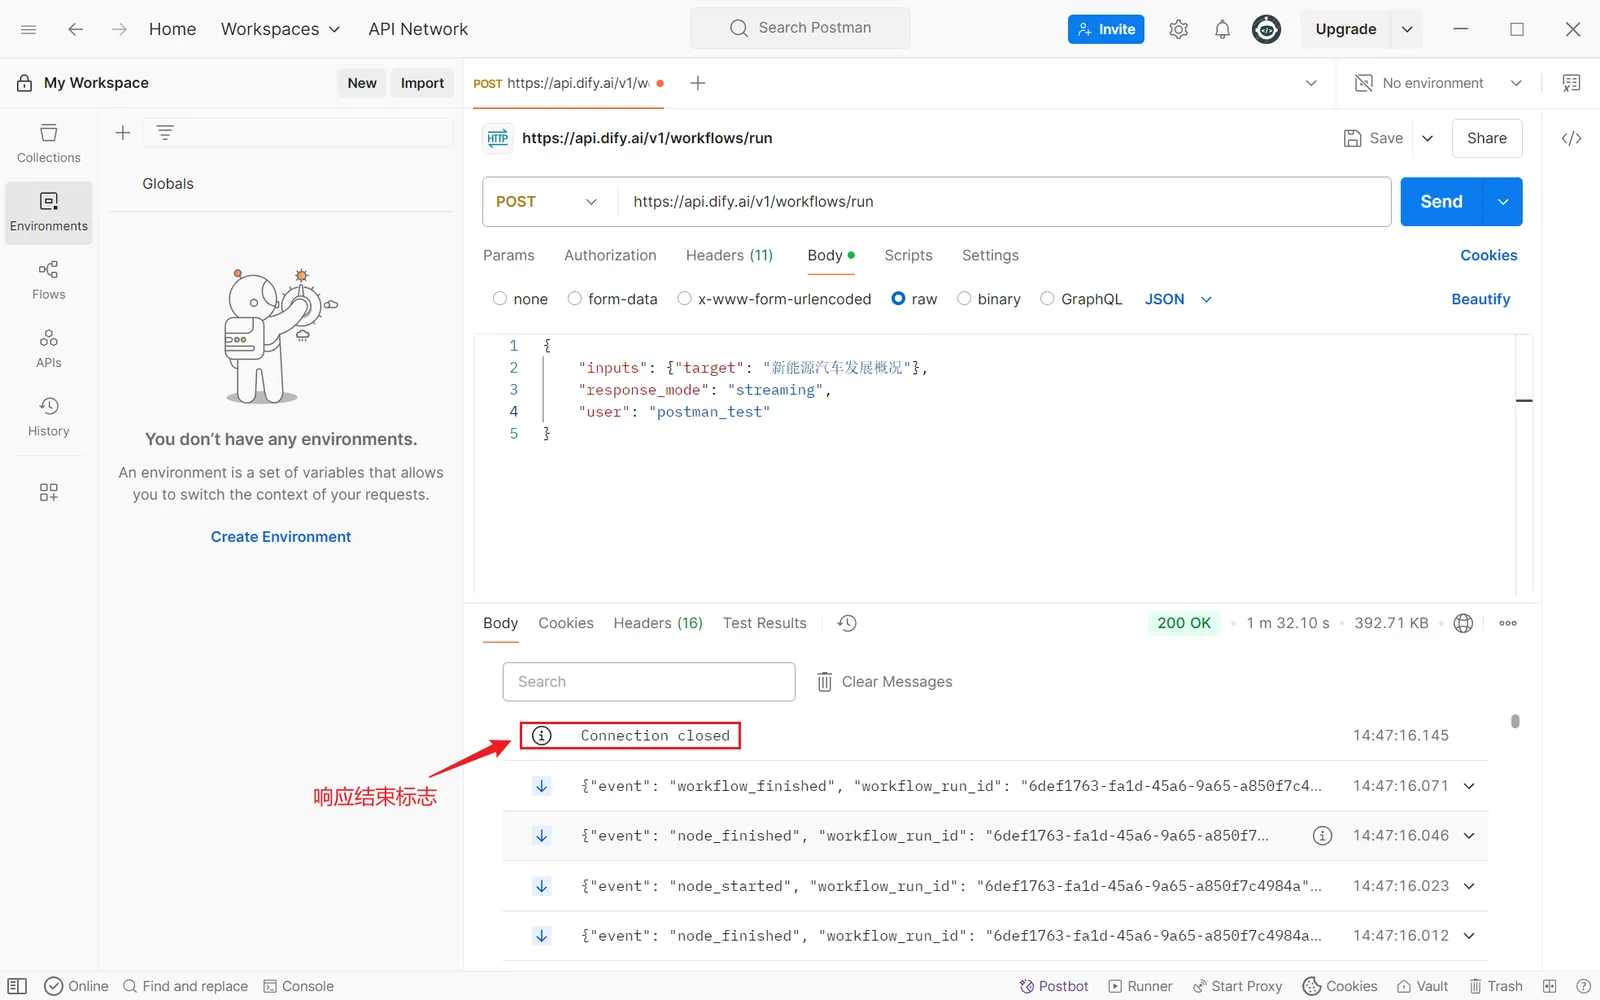The image size is (1600, 1000).
Task: Click the Beautify link
Action: tap(1481, 299)
